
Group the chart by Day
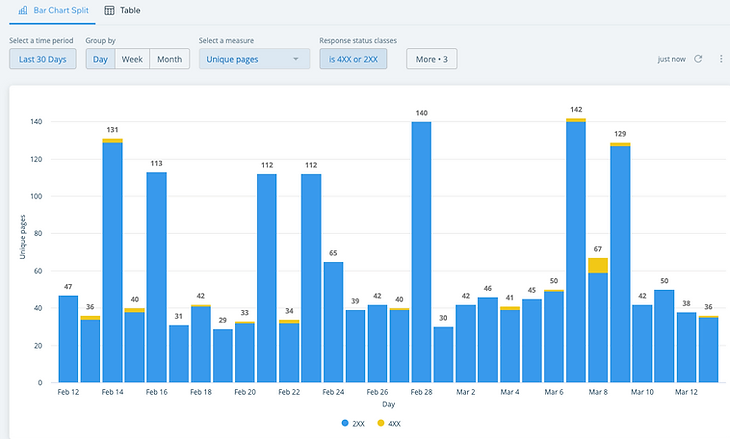tap(100, 59)
